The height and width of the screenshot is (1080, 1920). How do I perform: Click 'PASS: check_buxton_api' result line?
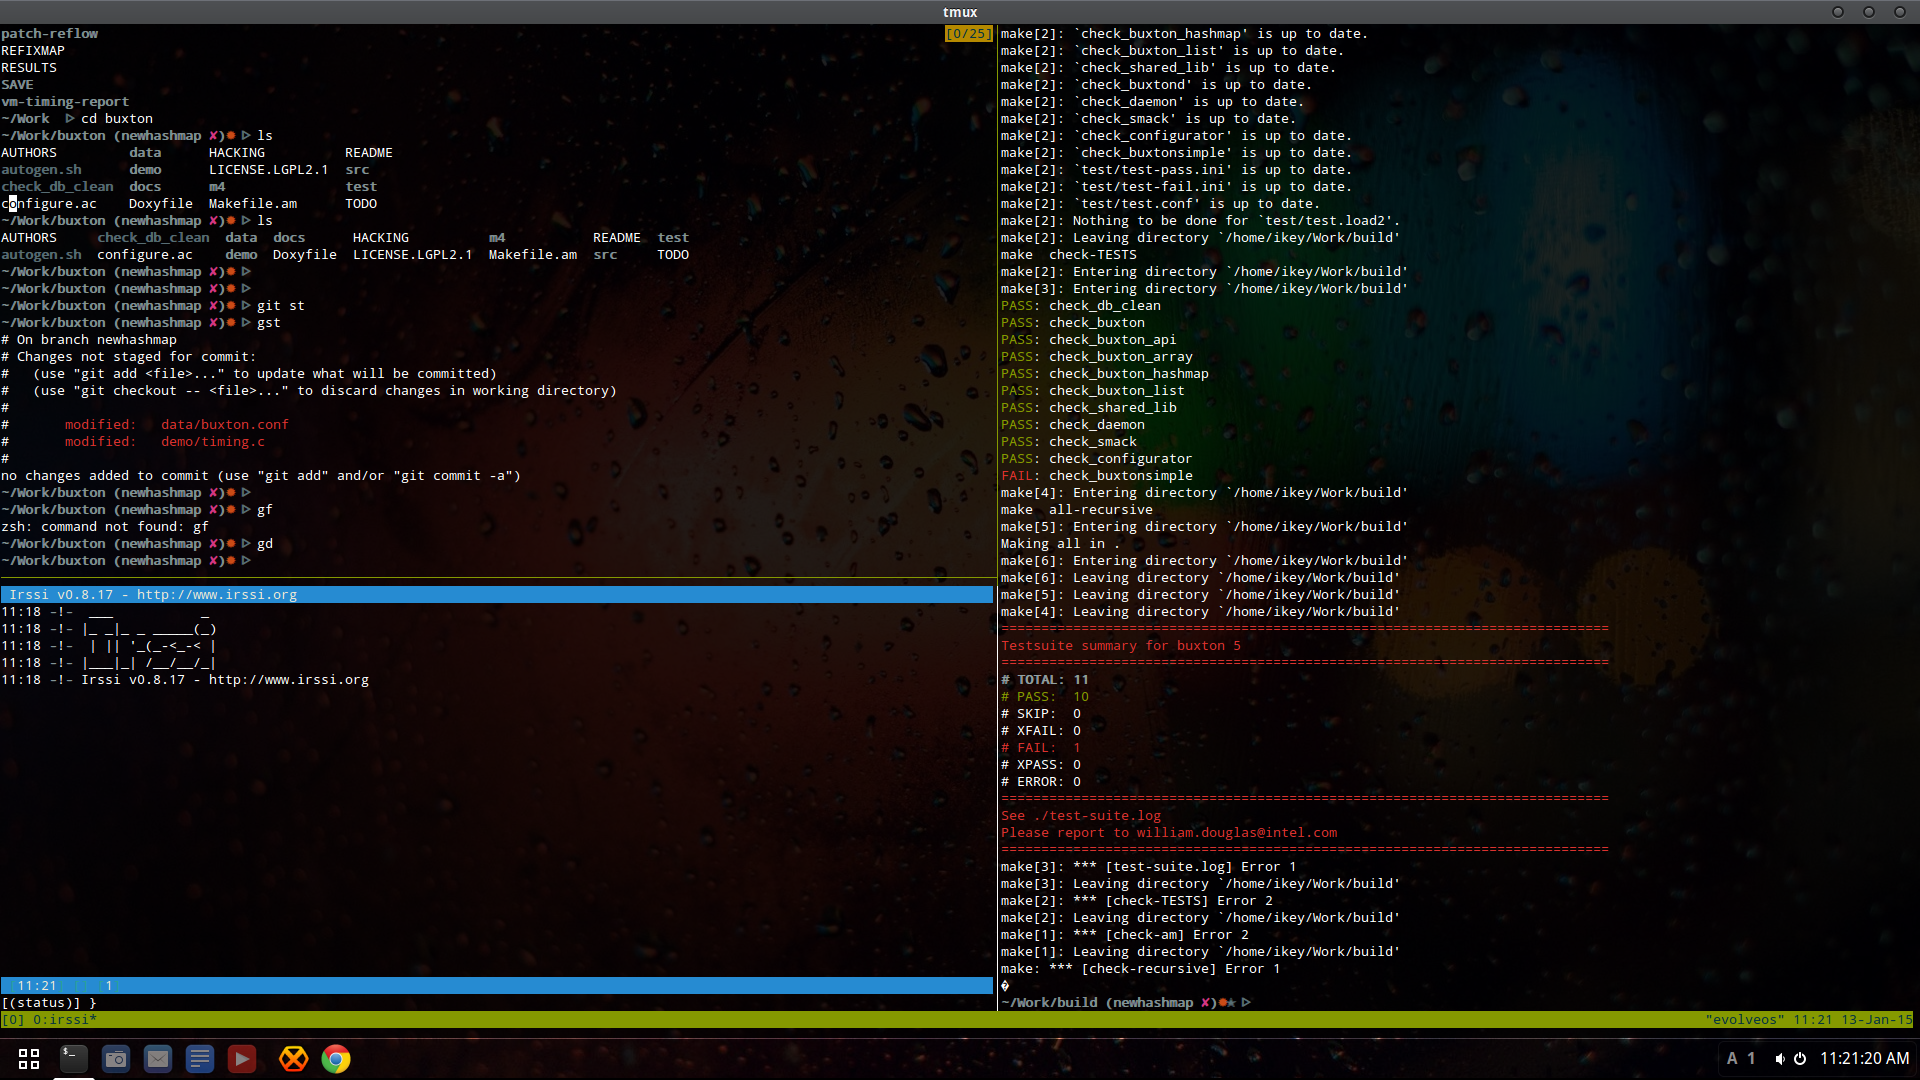click(x=1089, y=340)
